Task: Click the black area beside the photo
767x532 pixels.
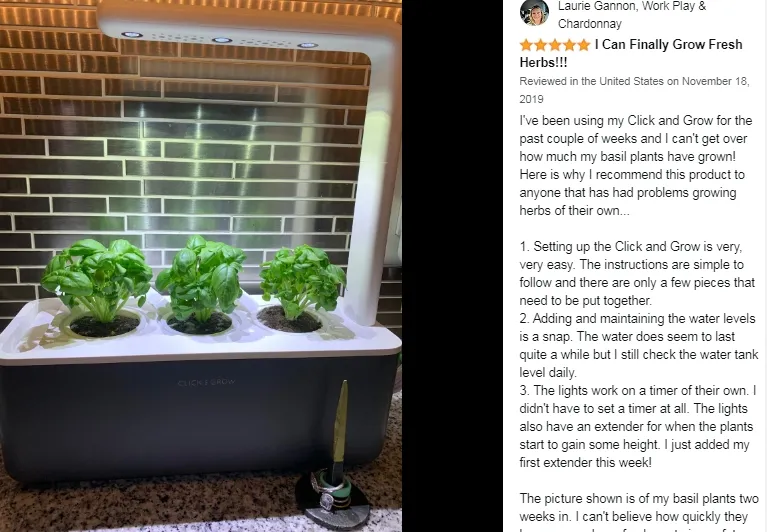Action: click(x=452, y=266)
